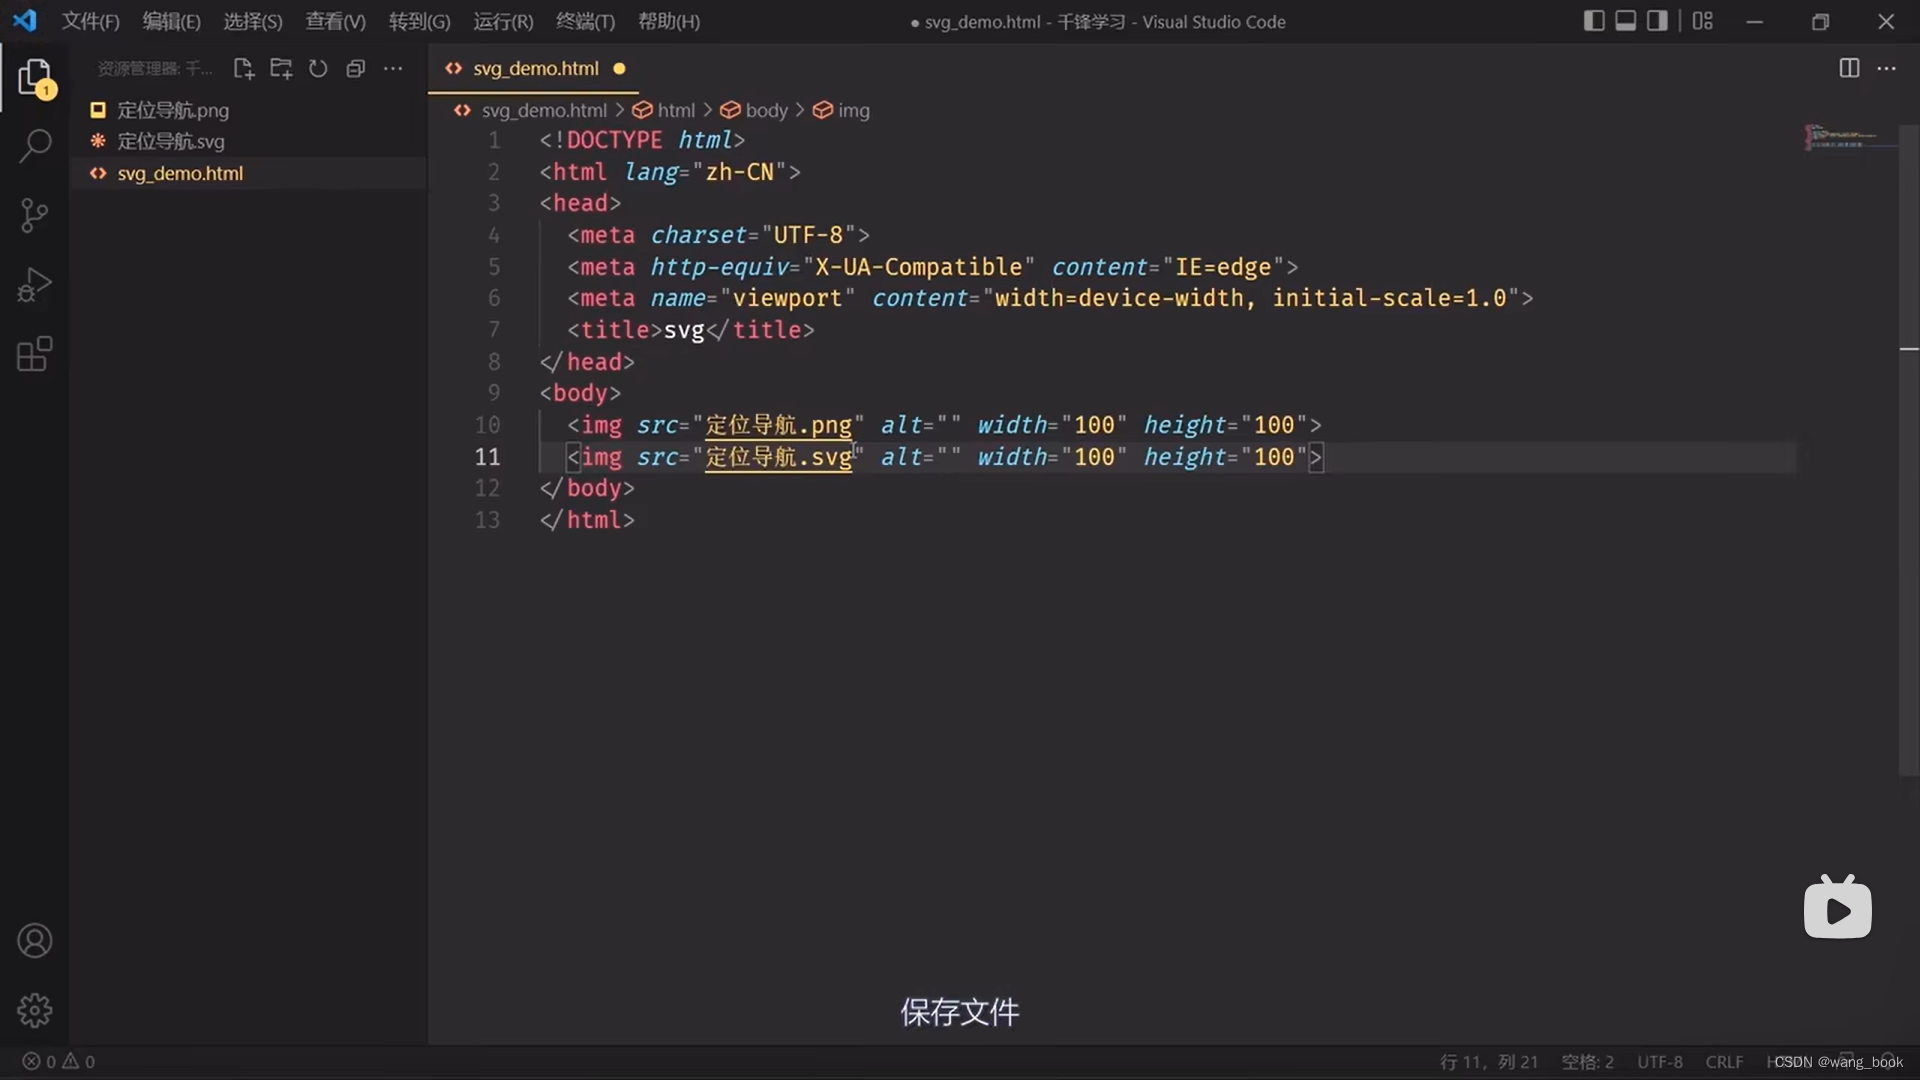
Task: Refresh the explorer file list
Action: click(x=318, y=69)
